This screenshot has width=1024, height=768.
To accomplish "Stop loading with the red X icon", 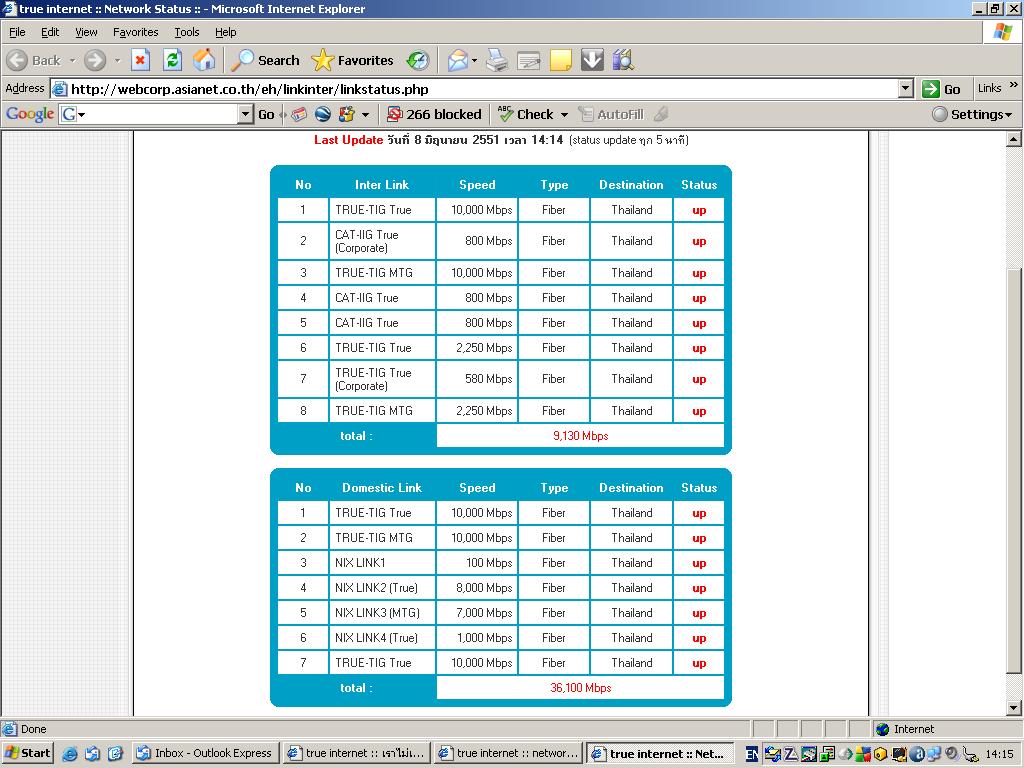I will (140, 61).
